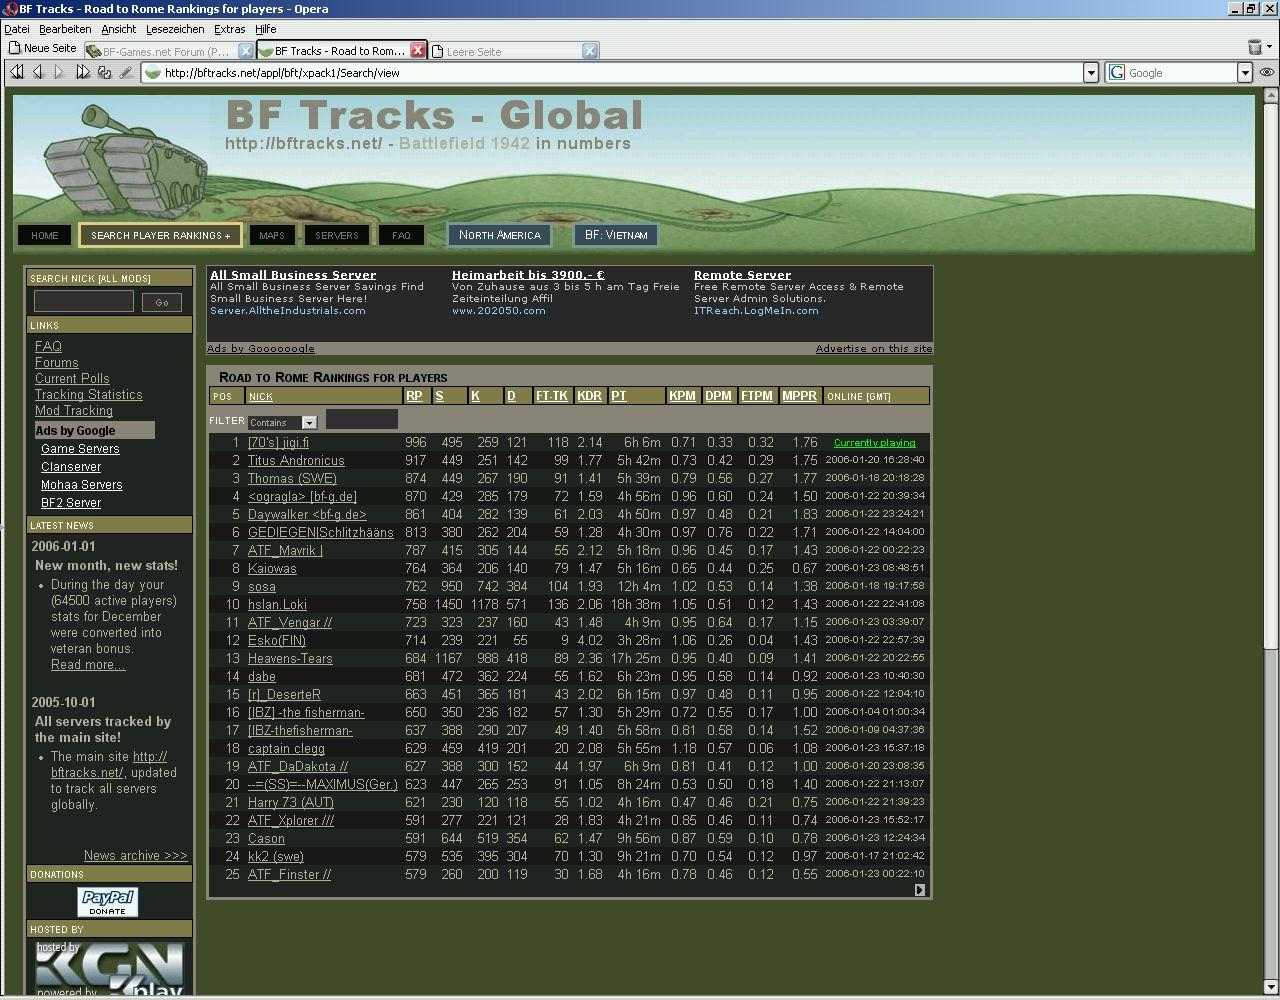
Task: Click the Go button in nick search
Action: click(x=161, y=302)
